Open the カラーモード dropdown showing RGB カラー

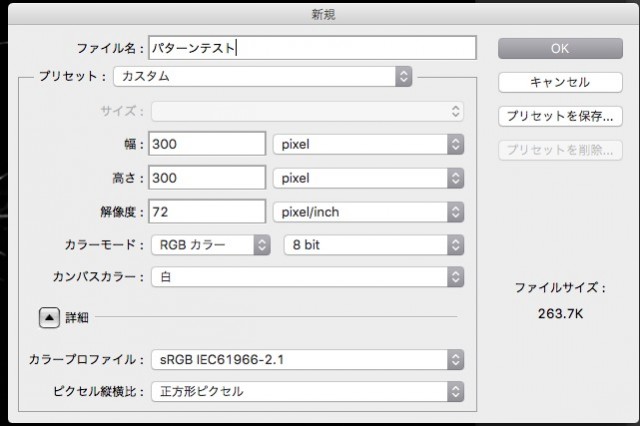[211, 245]
